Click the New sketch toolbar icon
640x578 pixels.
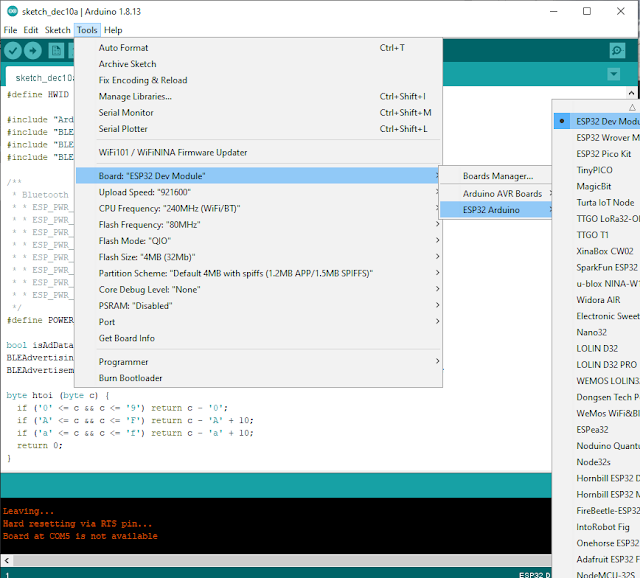point(56,51)
